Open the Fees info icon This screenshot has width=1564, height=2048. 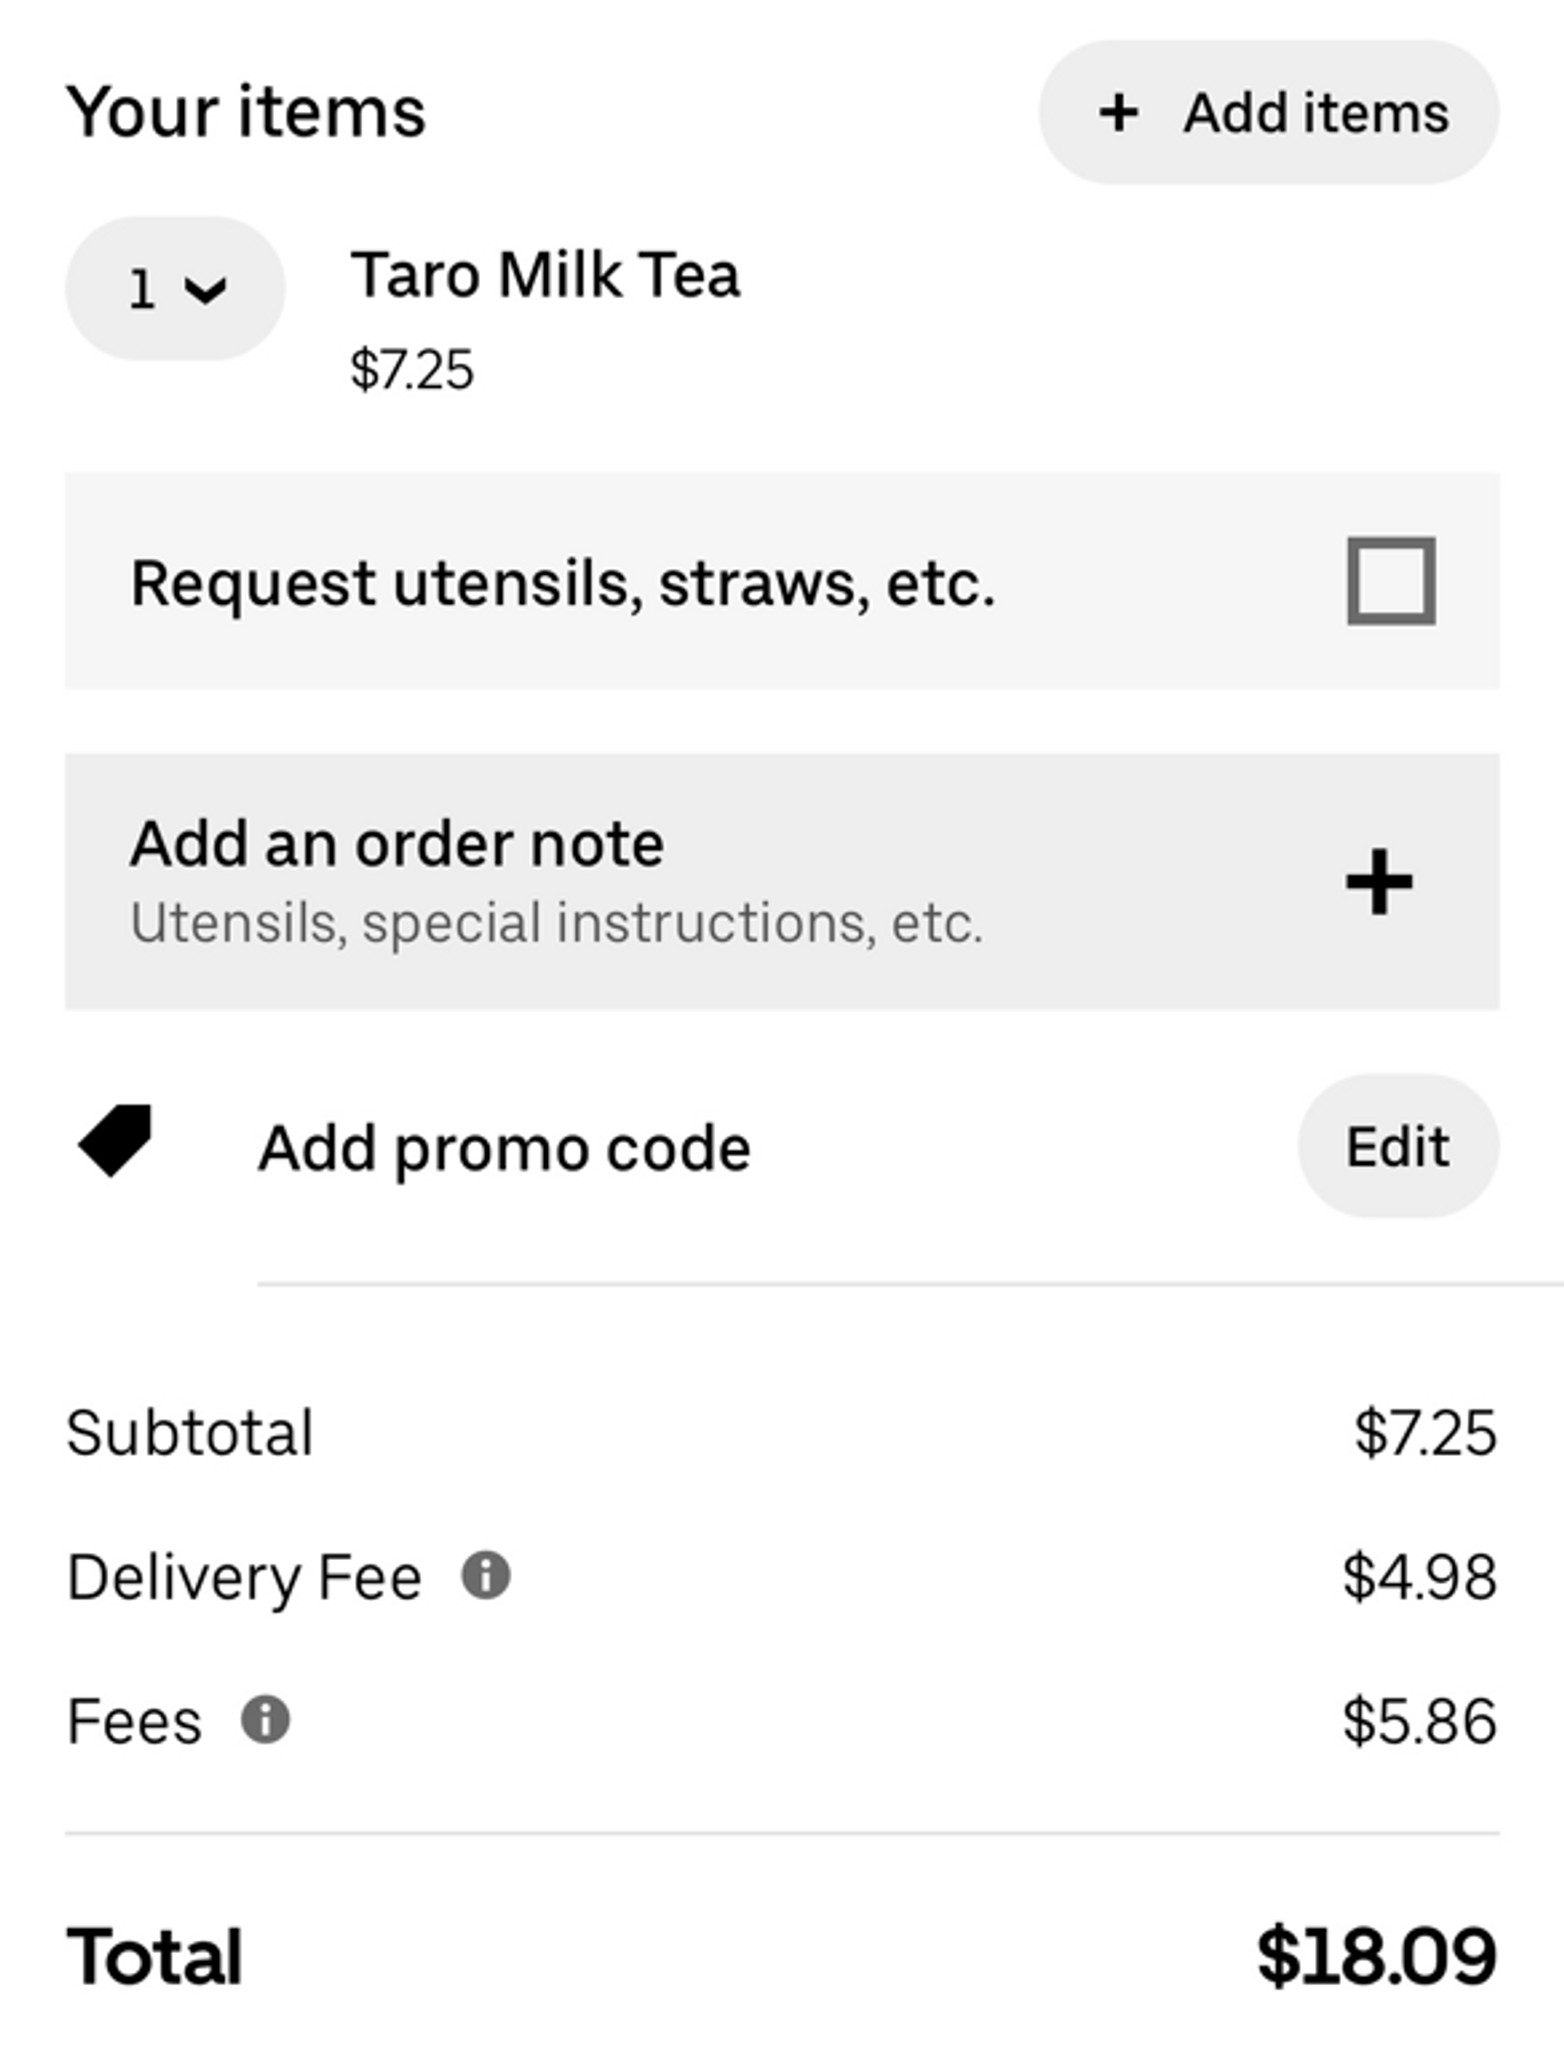[x=265, y=1720]
